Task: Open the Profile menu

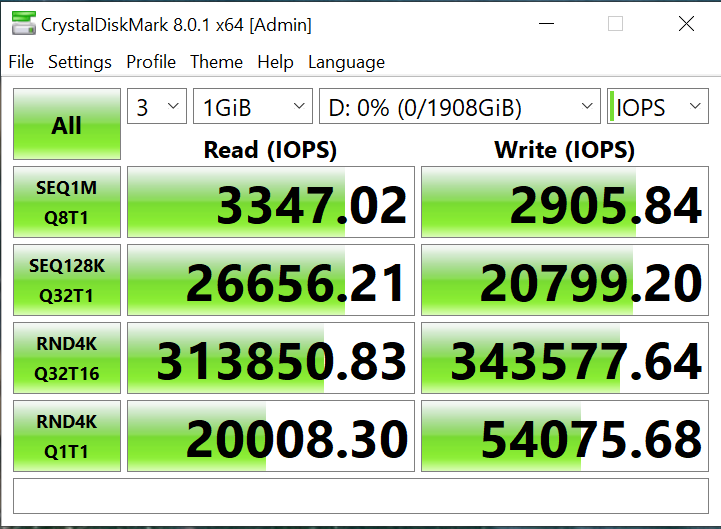Action: pyautogui.click(x=151, y=62)
